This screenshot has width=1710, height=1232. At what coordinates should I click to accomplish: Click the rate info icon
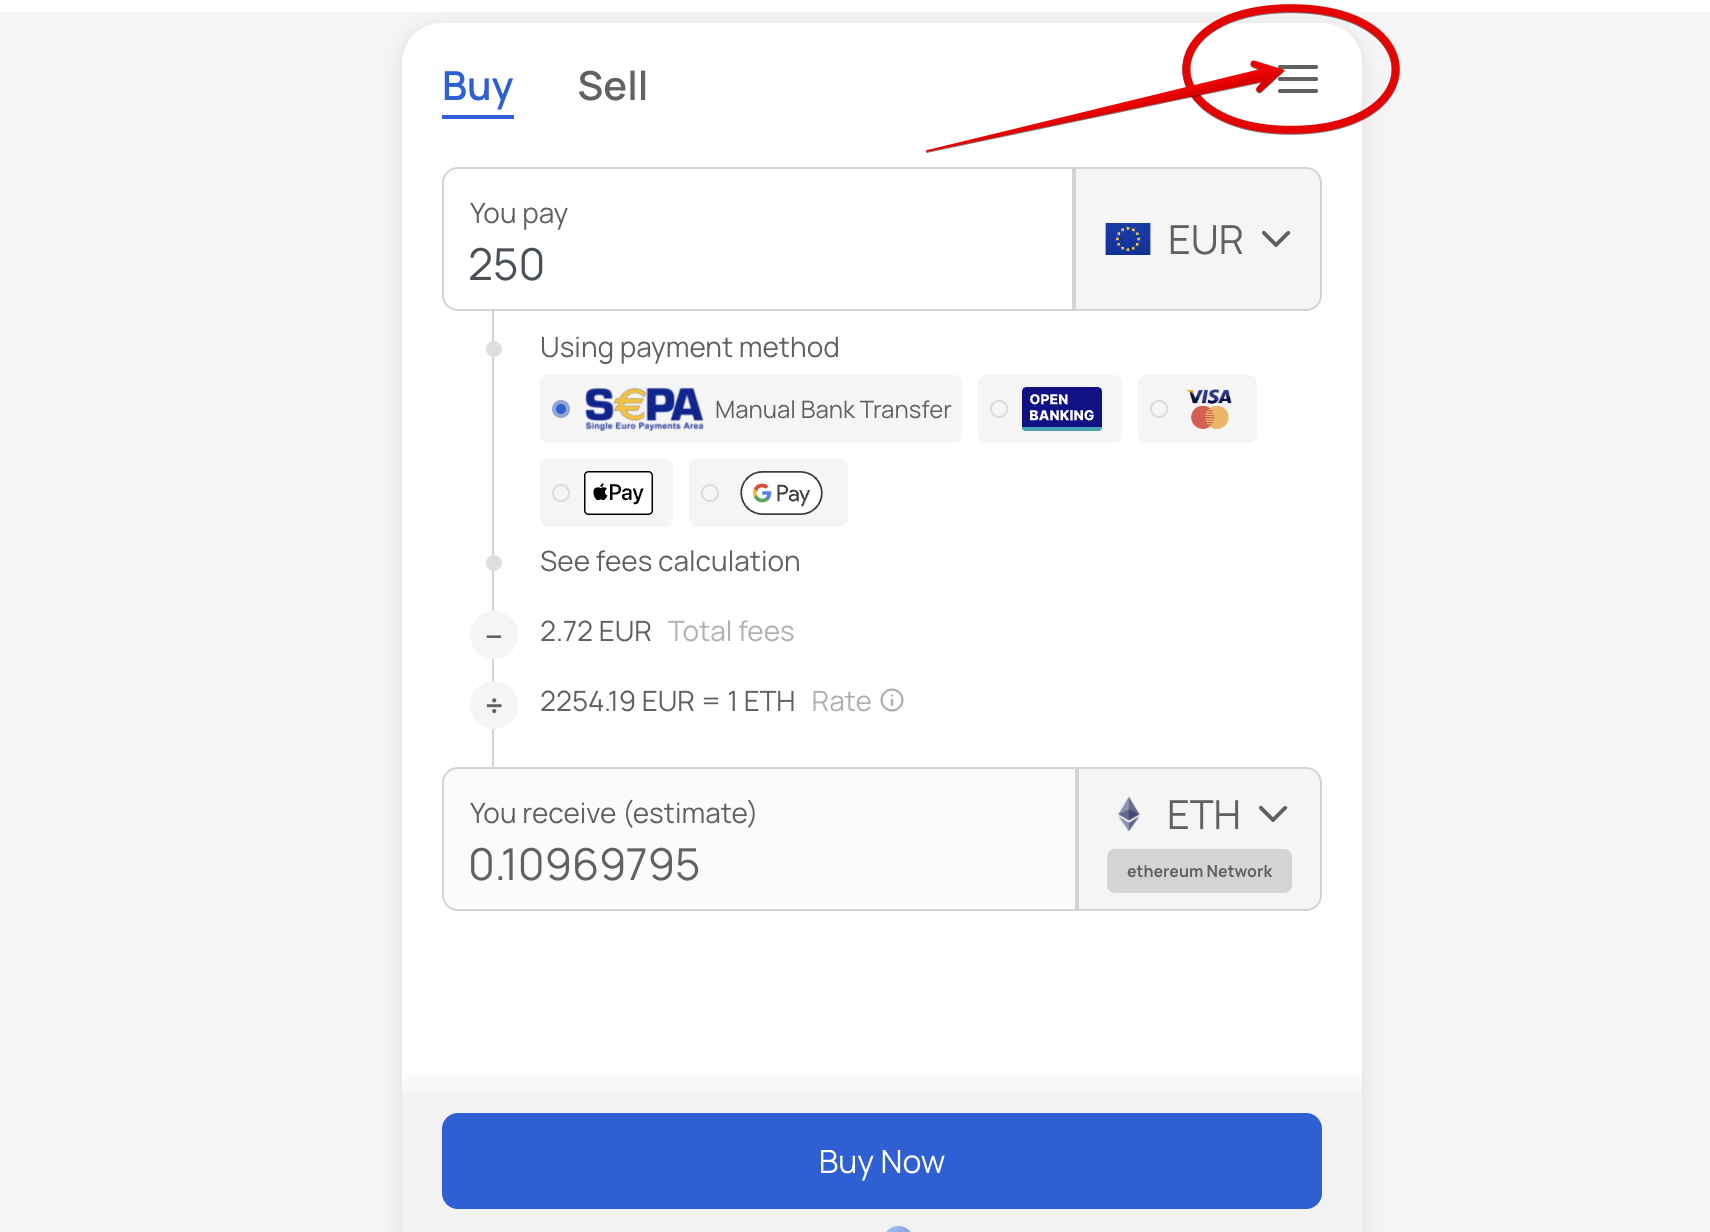(x=892, y=701)
